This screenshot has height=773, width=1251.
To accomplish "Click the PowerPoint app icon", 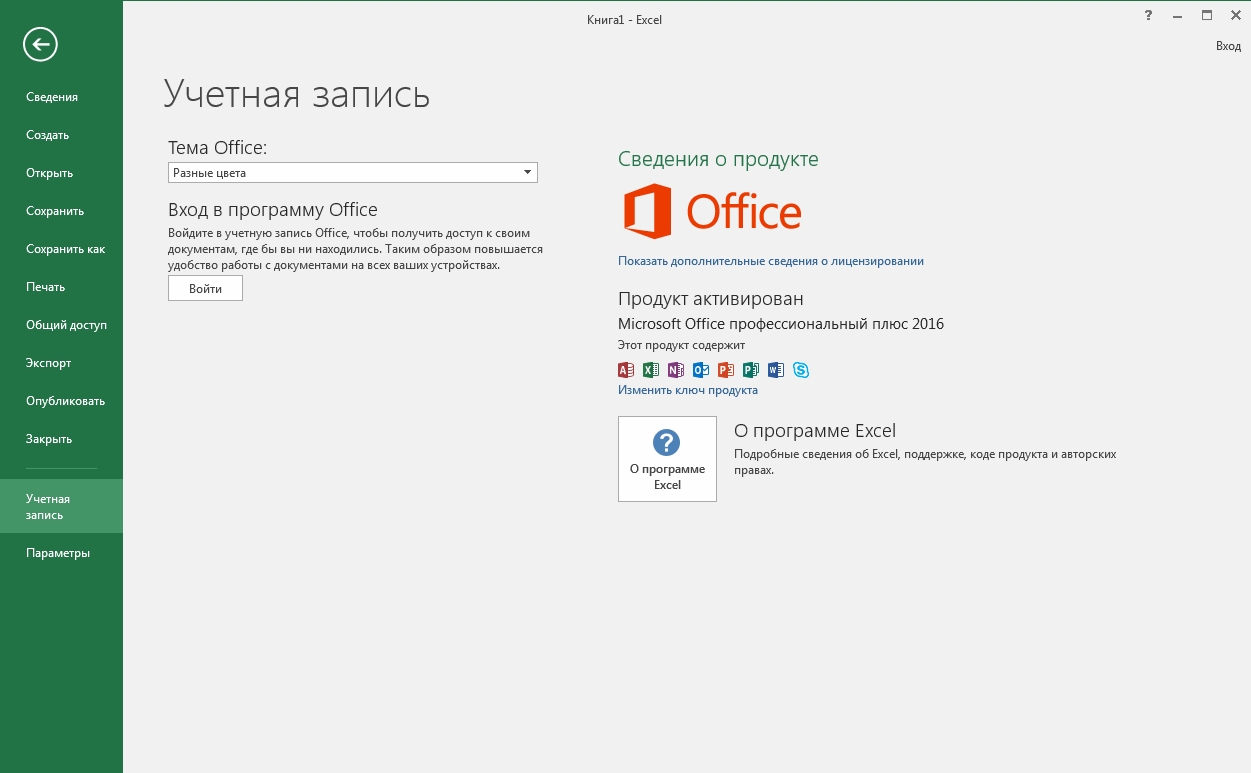I will (726, 370).
